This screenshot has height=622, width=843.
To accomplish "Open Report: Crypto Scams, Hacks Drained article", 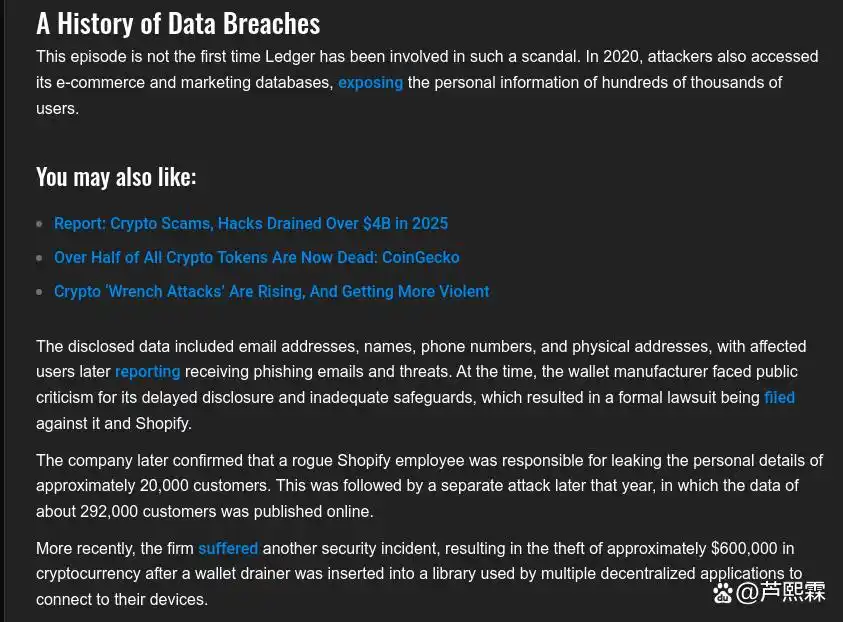I will click(251, 223).
